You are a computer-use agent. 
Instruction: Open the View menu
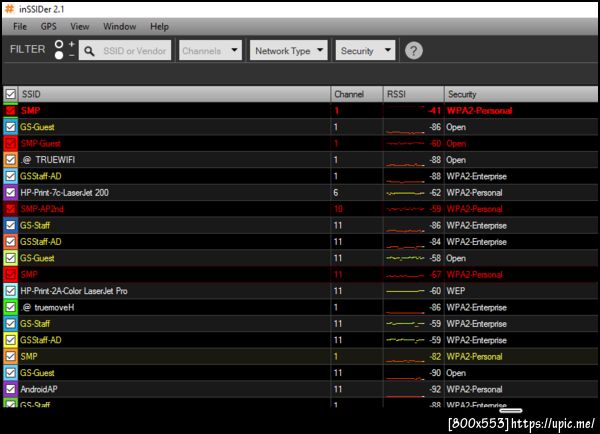click(x=80, y=26)
